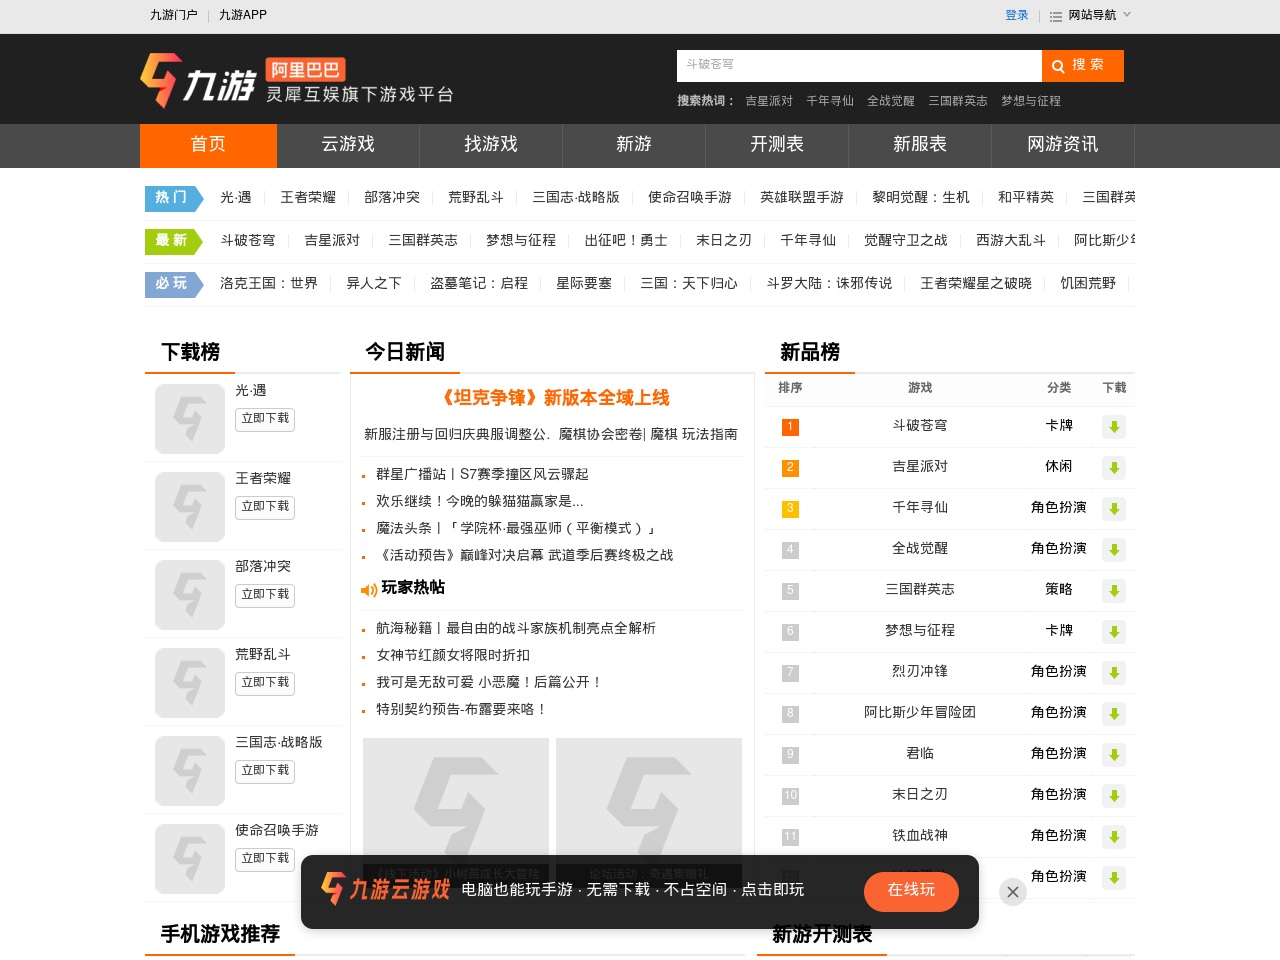Click the hot search term 吉星派对
The height and width of the screenshot is (960, 1280).
[x=769, y=101]
